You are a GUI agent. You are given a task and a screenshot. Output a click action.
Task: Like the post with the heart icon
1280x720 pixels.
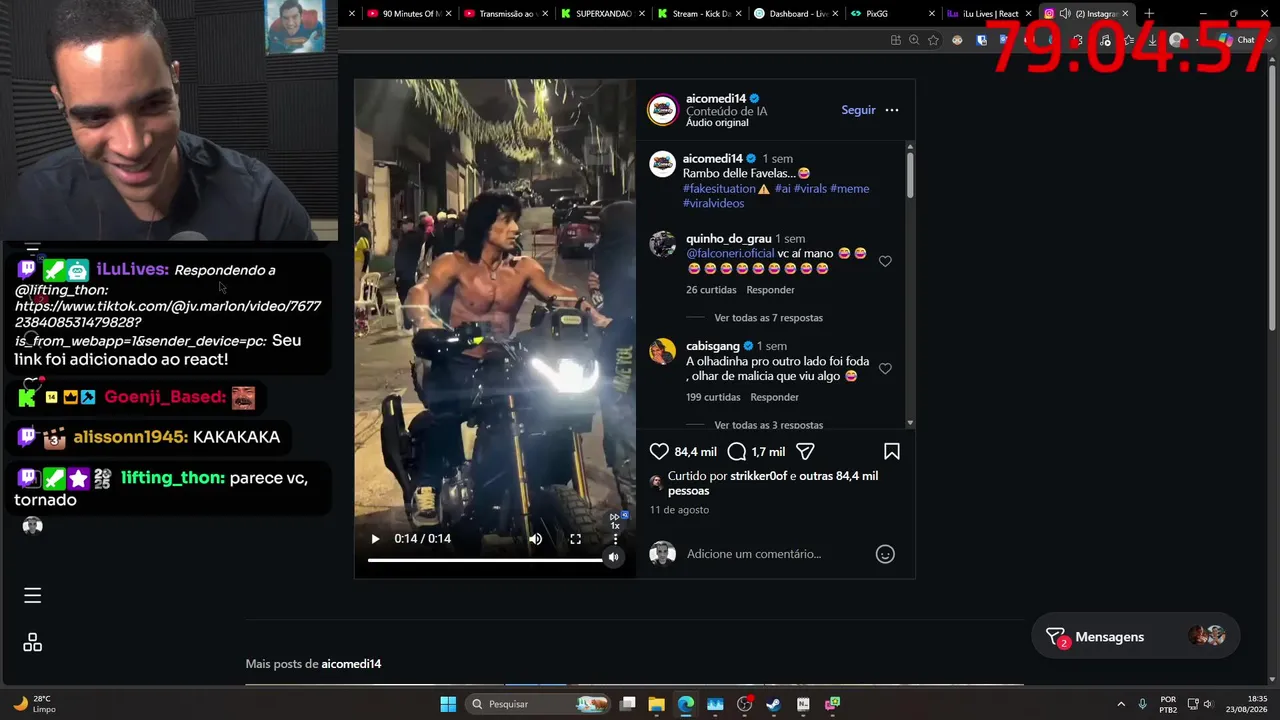pos(659,452)
